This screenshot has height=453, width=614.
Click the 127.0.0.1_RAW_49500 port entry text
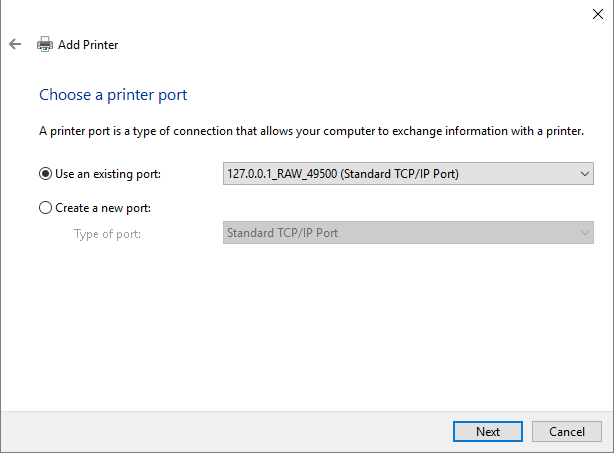(343, 174)
